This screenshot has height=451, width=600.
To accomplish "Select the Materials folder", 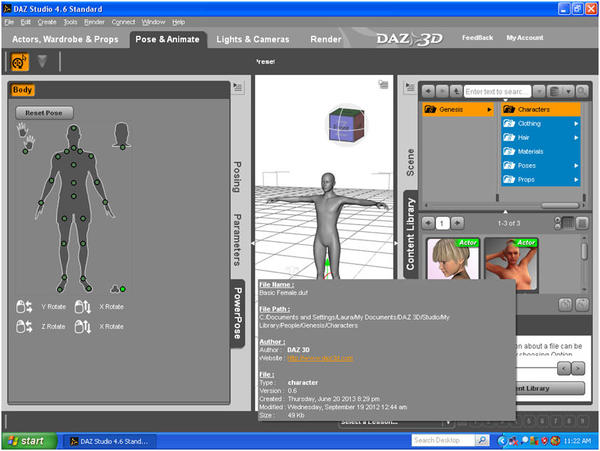I will coord(541,151).
